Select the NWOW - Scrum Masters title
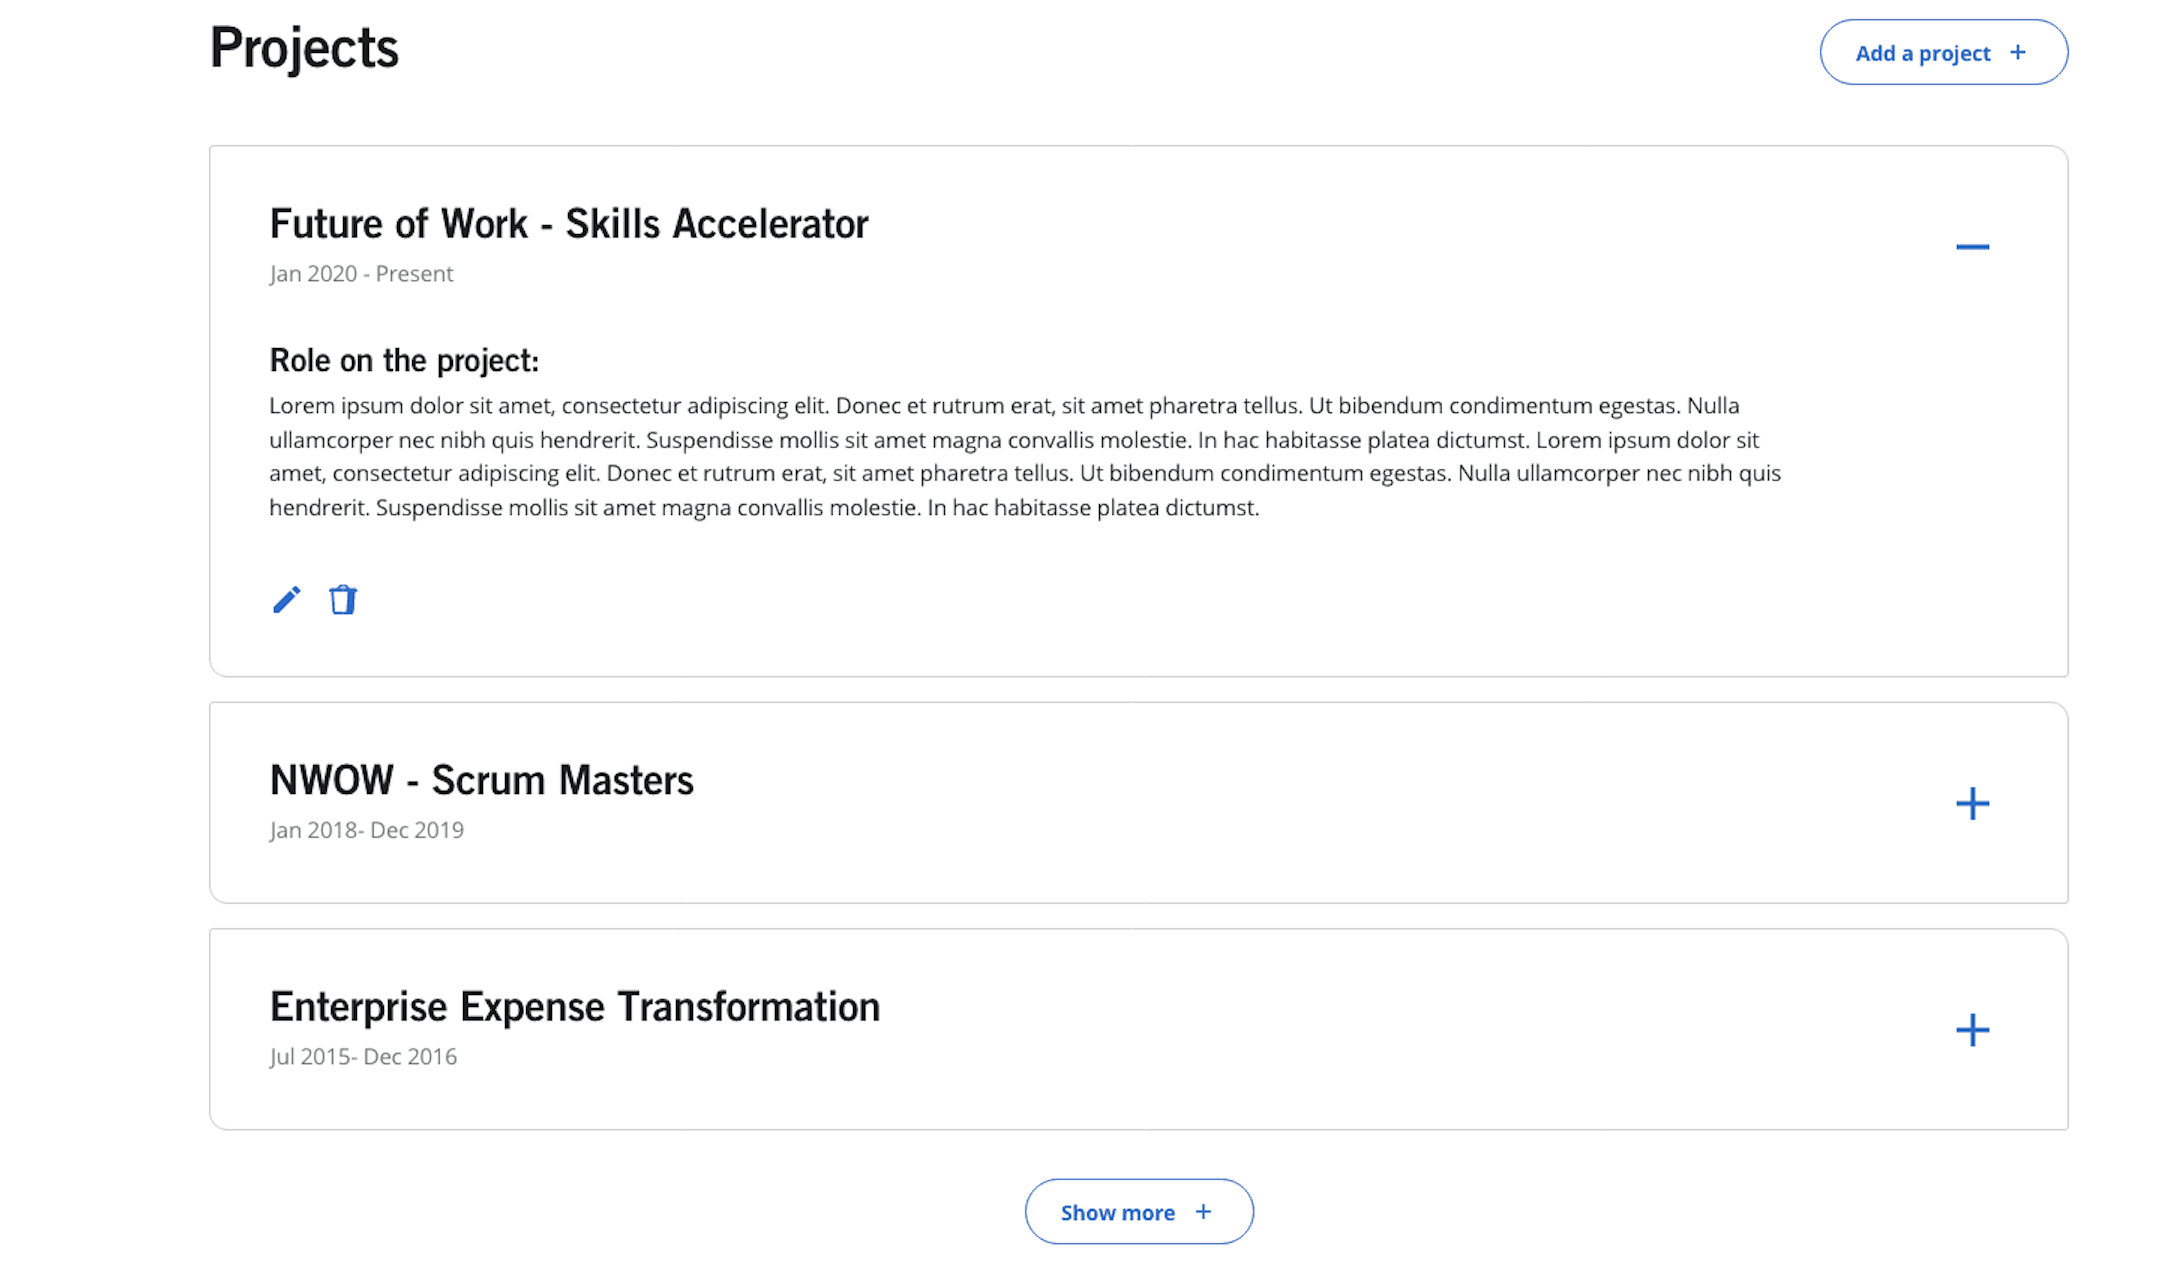2158x1282 pixels. [x=481, y=780]
